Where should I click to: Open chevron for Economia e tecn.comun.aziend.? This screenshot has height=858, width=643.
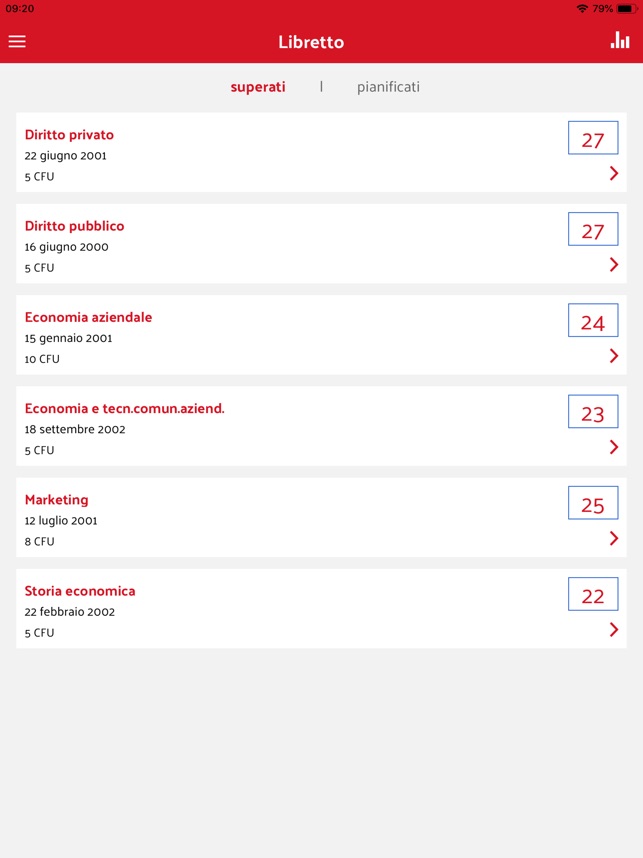(x=614, y=447)
